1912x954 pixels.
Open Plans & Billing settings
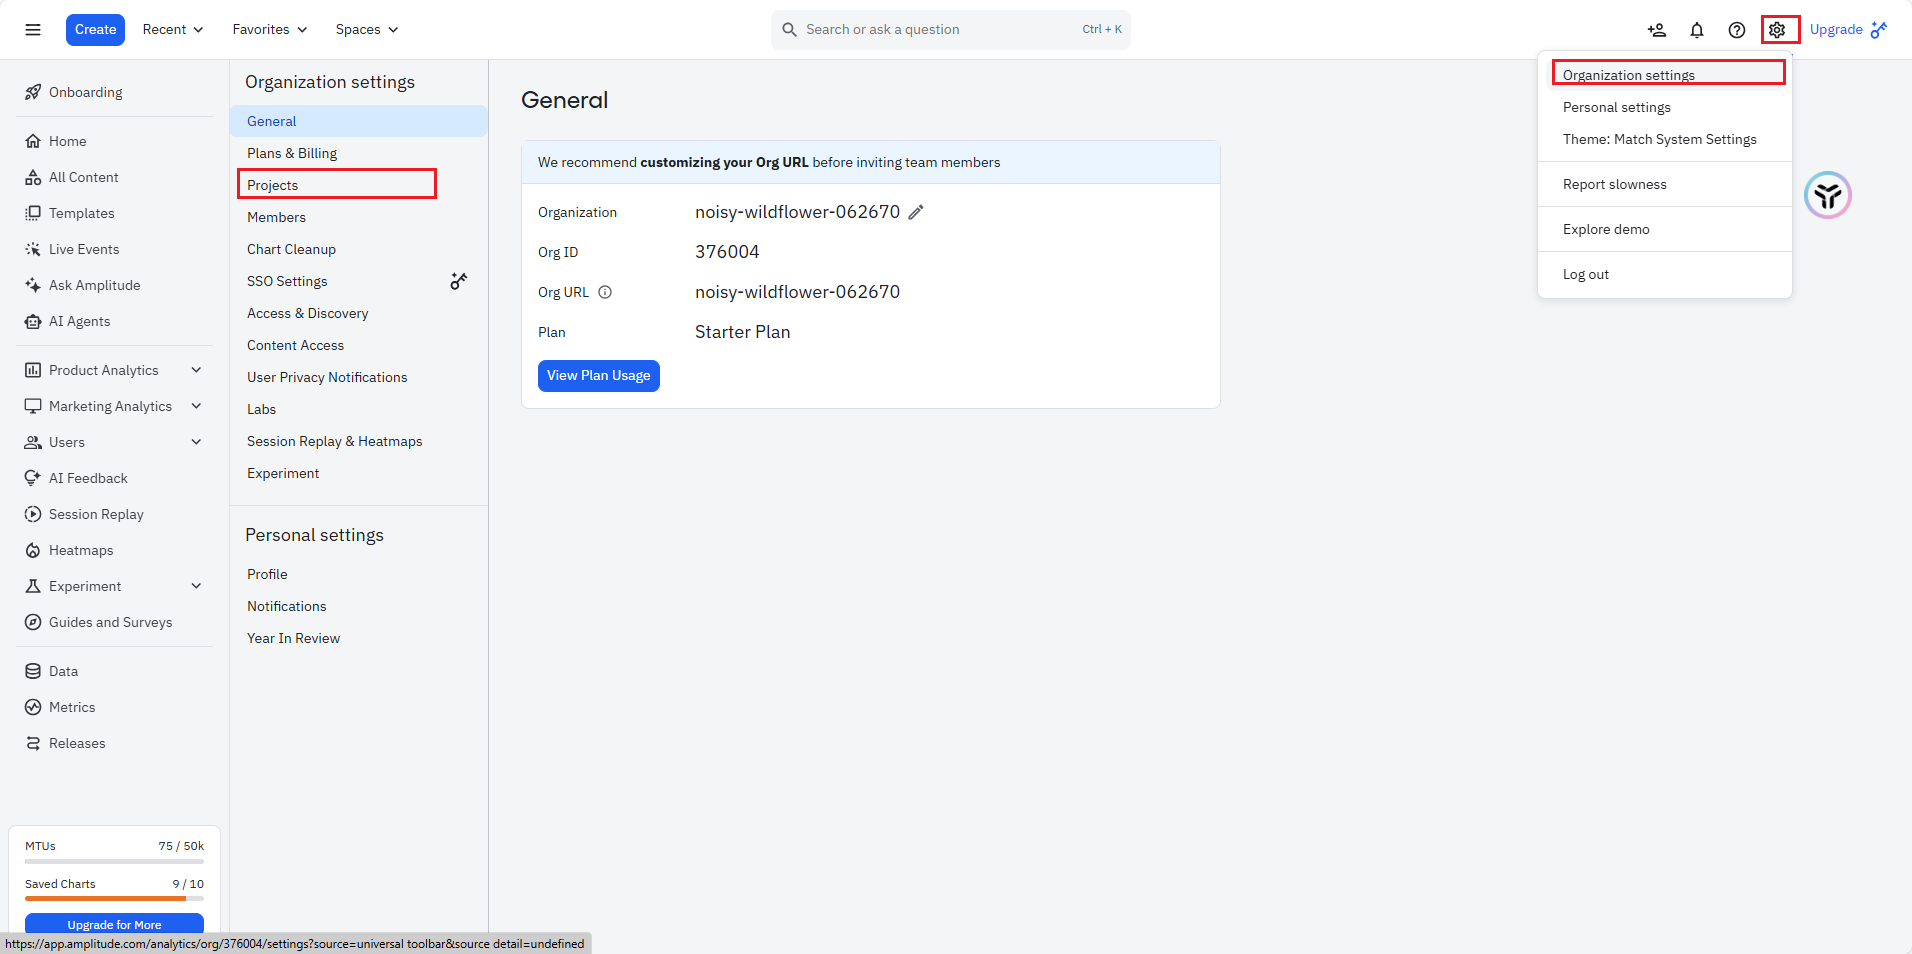(359, 153)
